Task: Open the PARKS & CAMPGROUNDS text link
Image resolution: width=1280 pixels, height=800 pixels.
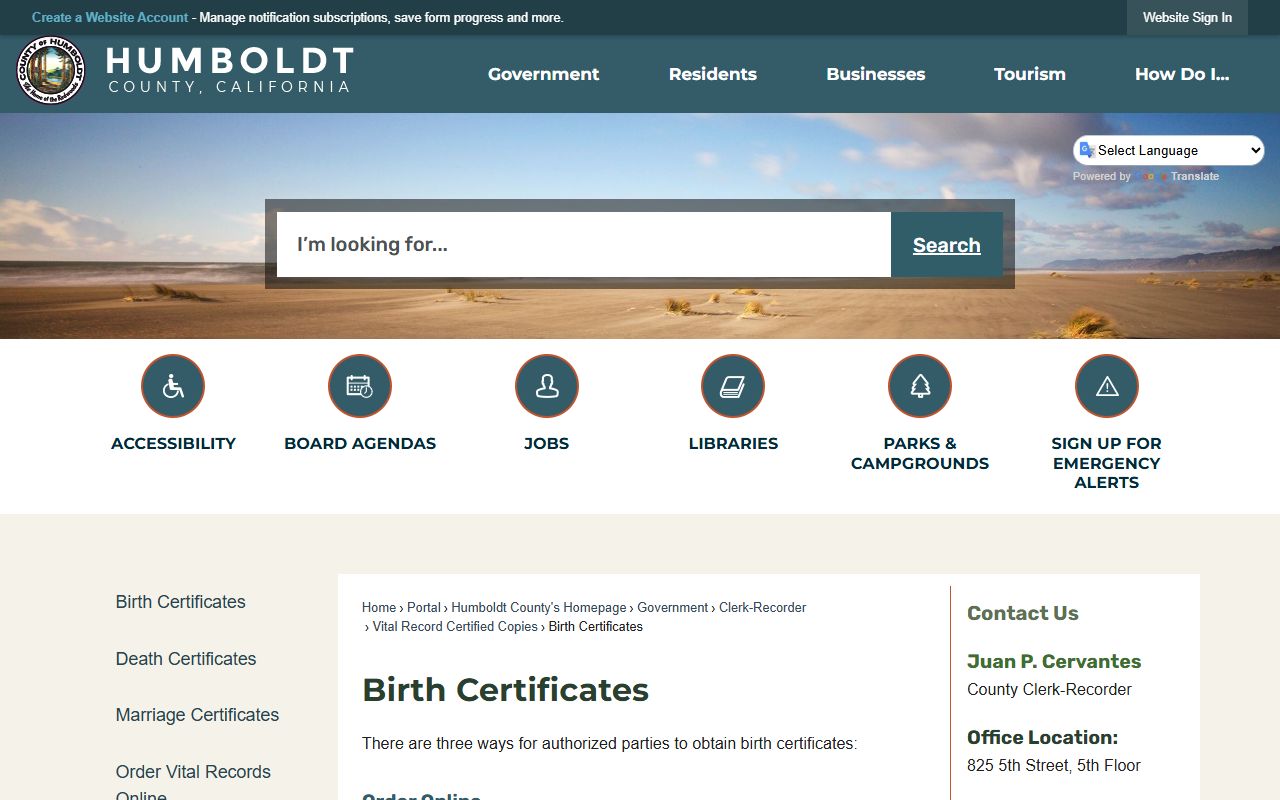Action: (920, 454)
